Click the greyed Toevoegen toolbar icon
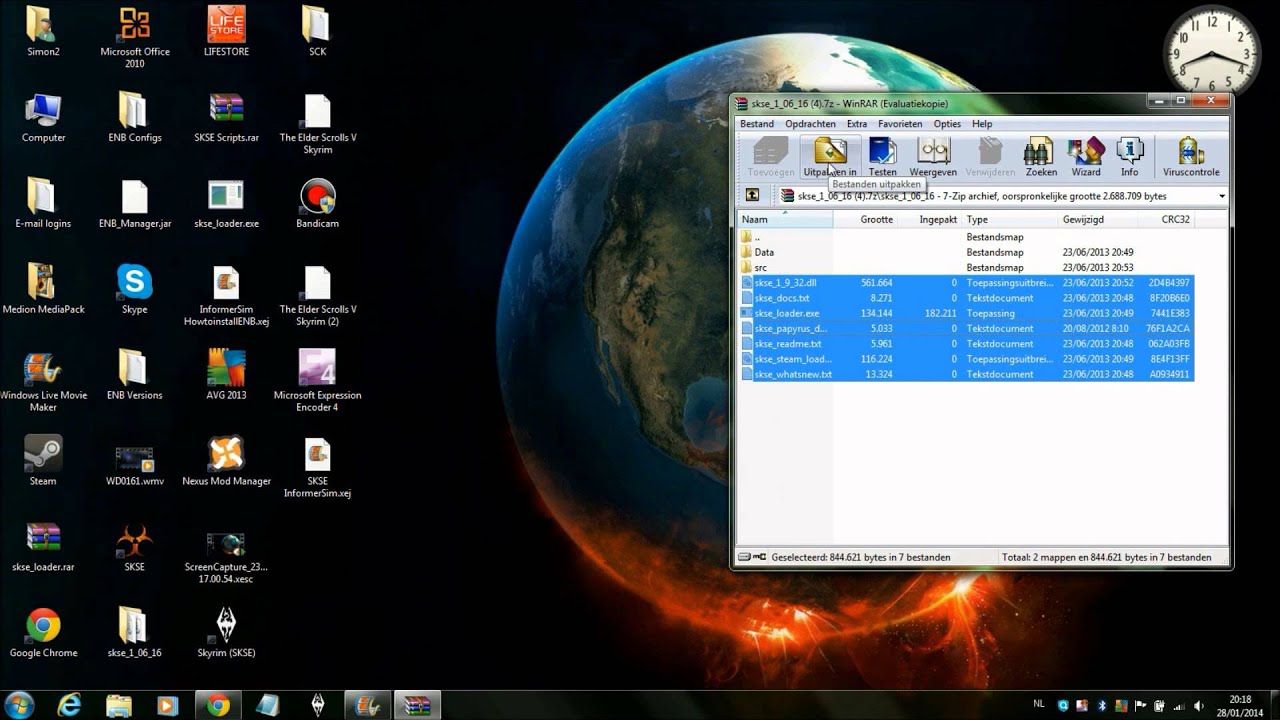This screenshot has height=720, width=1280. 770,157
